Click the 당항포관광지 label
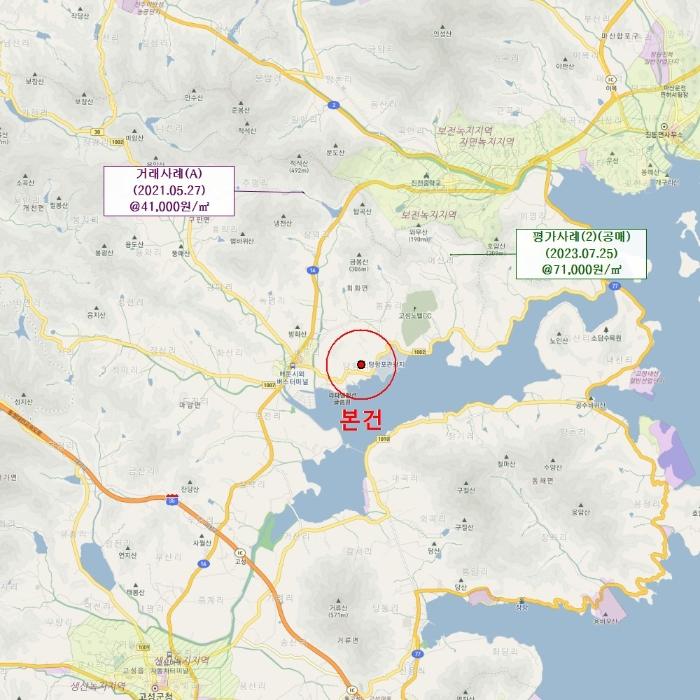The height and width of the screenshot is (700, 700). pyautogui.click(x=387, y=364)
